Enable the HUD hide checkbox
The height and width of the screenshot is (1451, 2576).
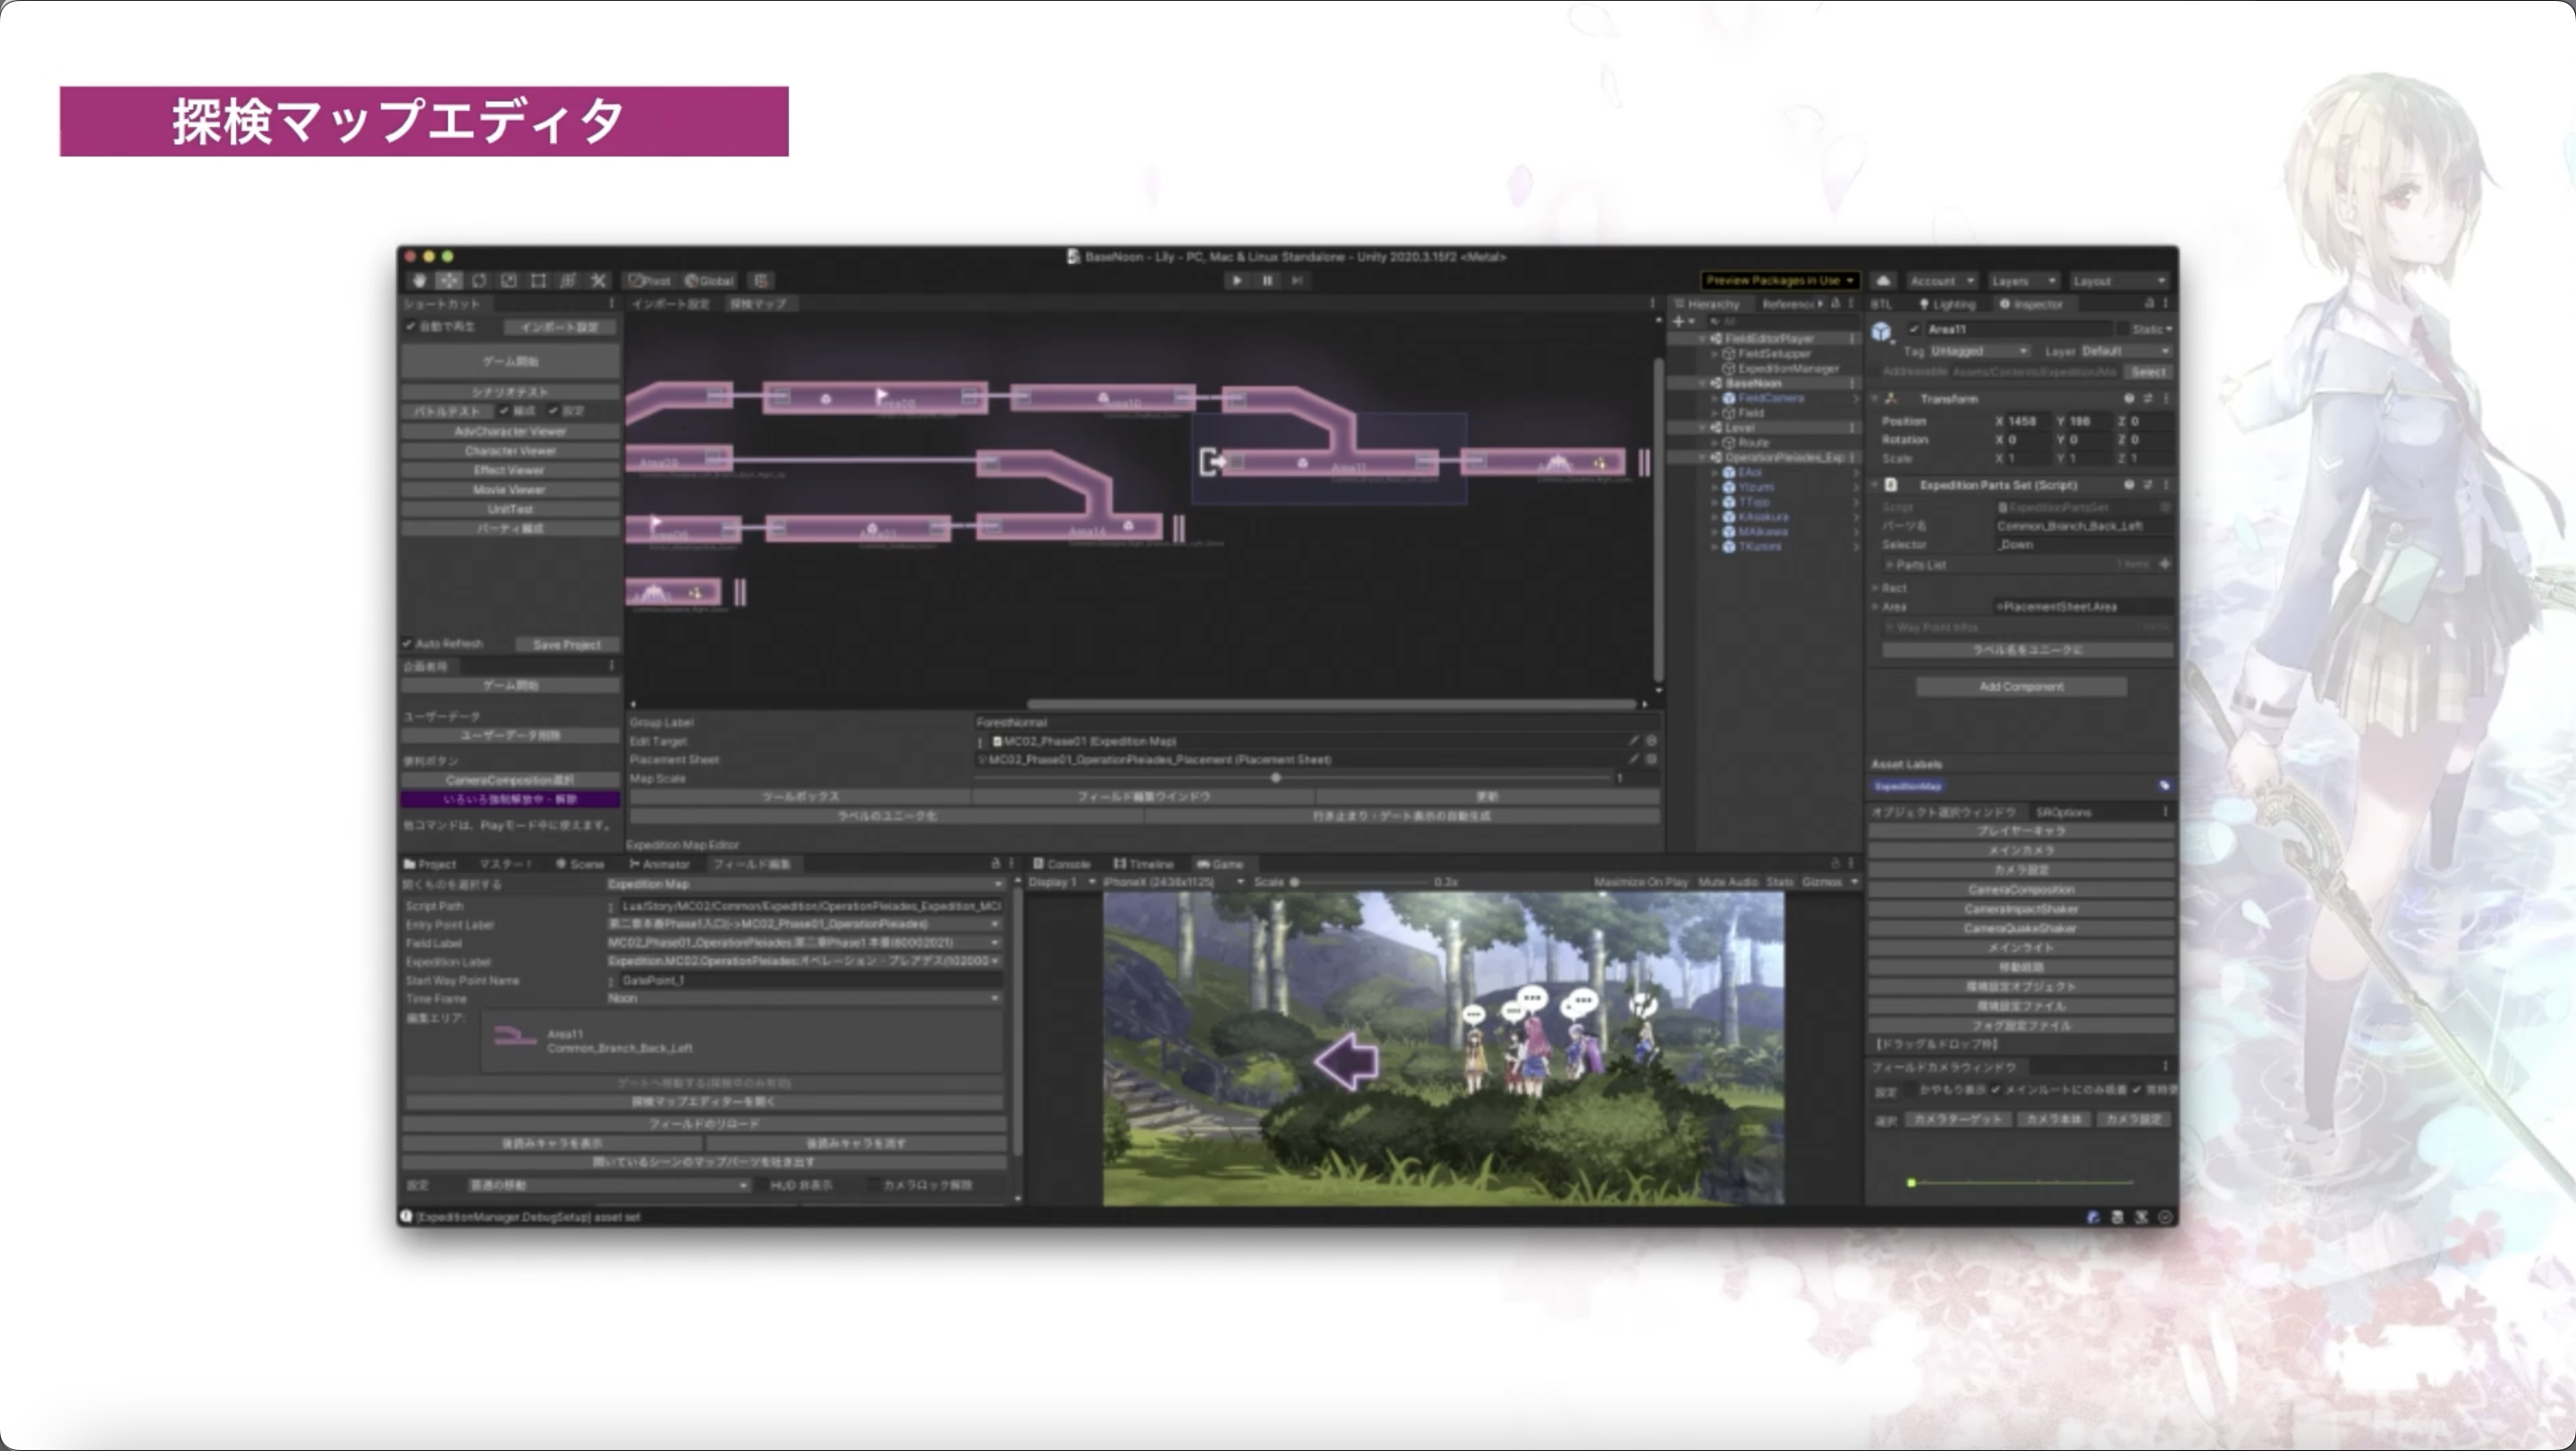[760, 1185]
